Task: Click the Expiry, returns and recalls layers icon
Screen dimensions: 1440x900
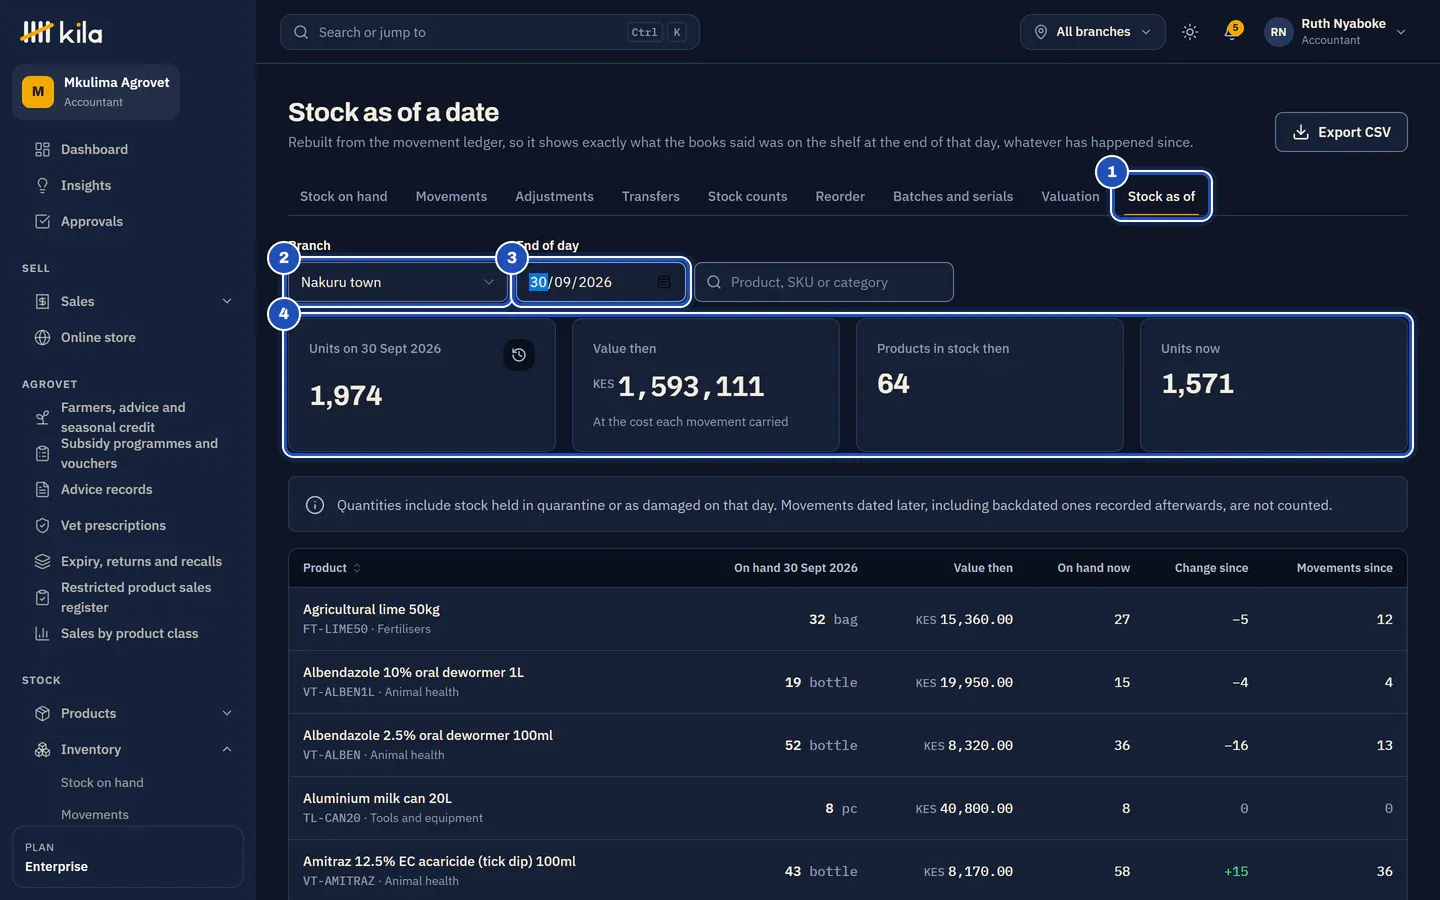Action: [x=42, y=561]
